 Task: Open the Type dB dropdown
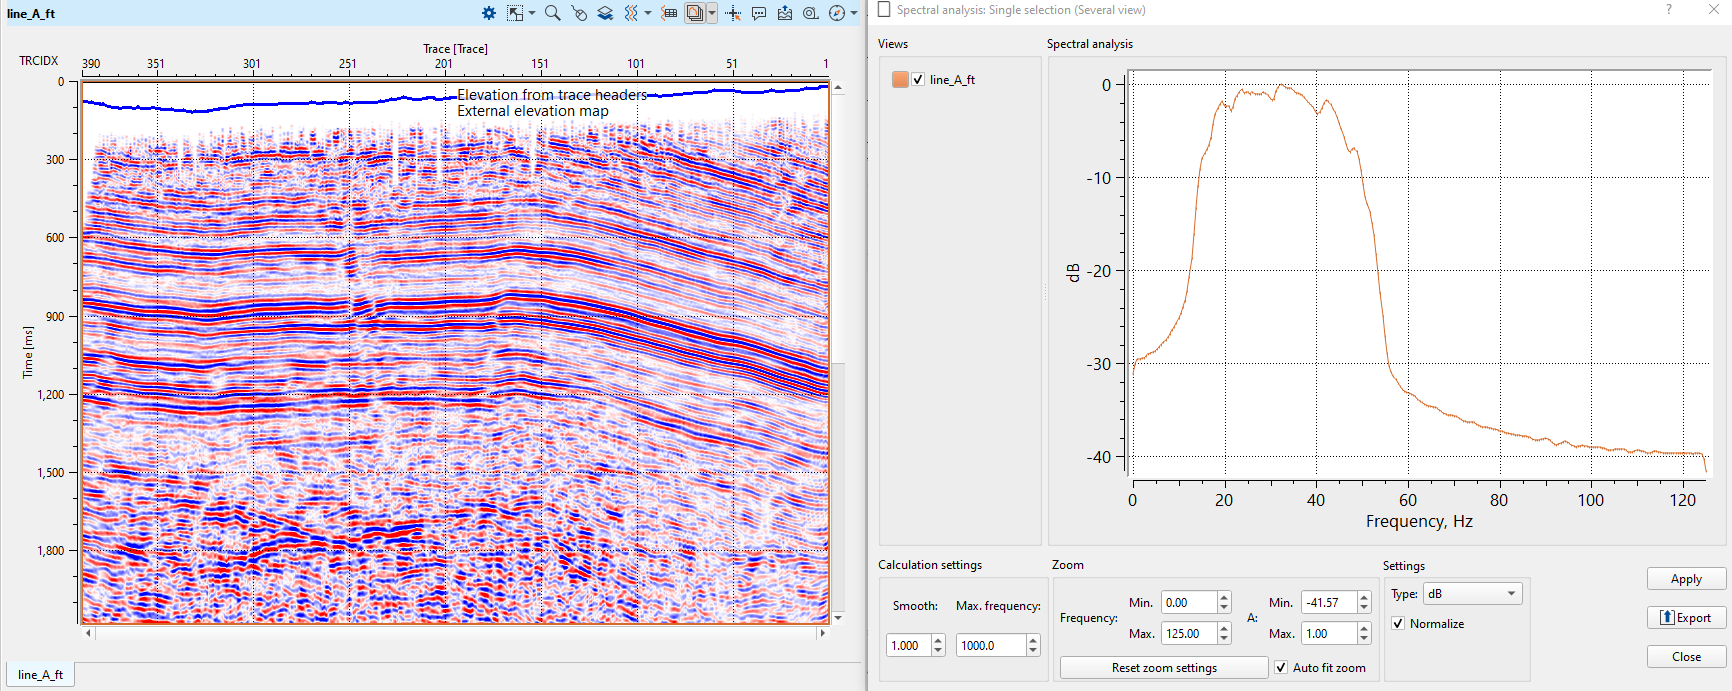[x=1472, y=594]
